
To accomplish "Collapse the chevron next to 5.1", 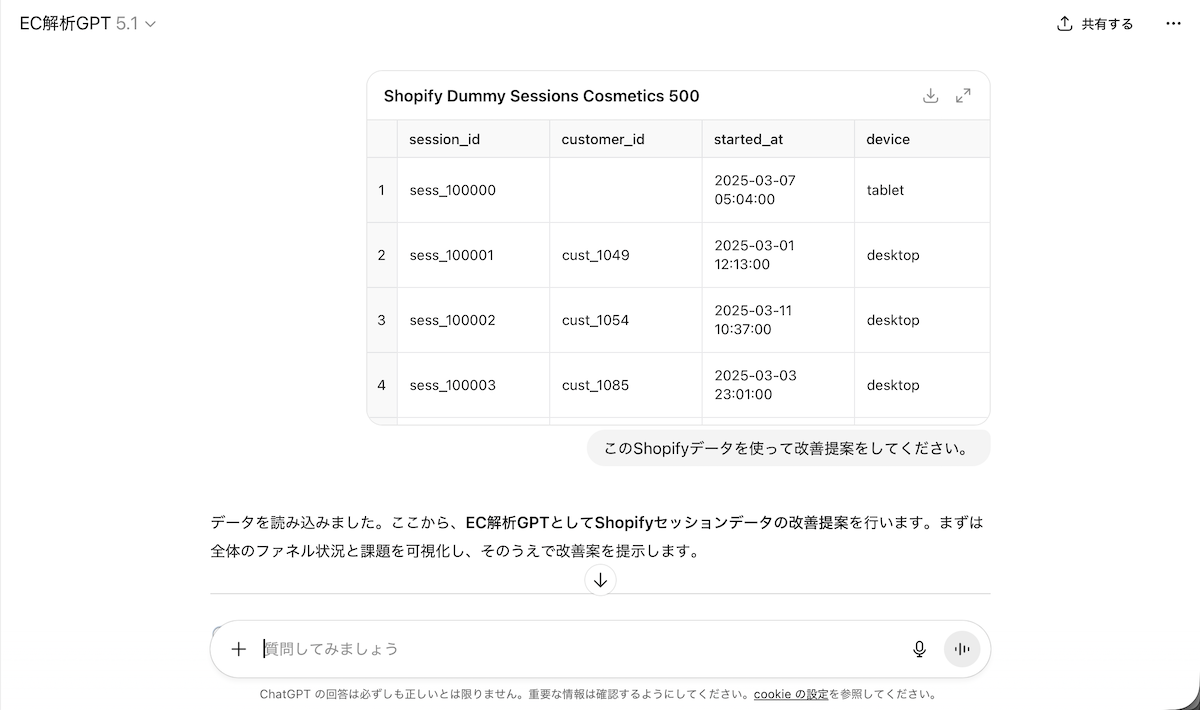I will pyautogui.click(x=148, y=23).
